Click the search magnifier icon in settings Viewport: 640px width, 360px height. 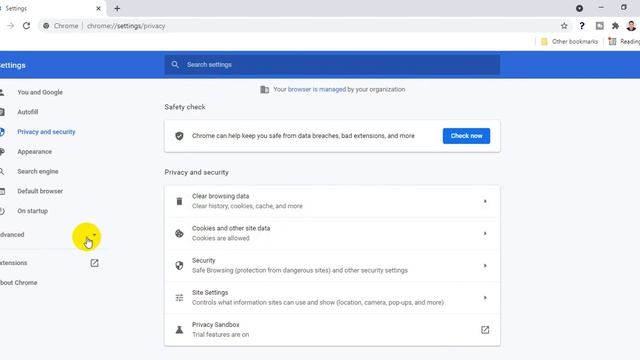(x=175, y=64)
